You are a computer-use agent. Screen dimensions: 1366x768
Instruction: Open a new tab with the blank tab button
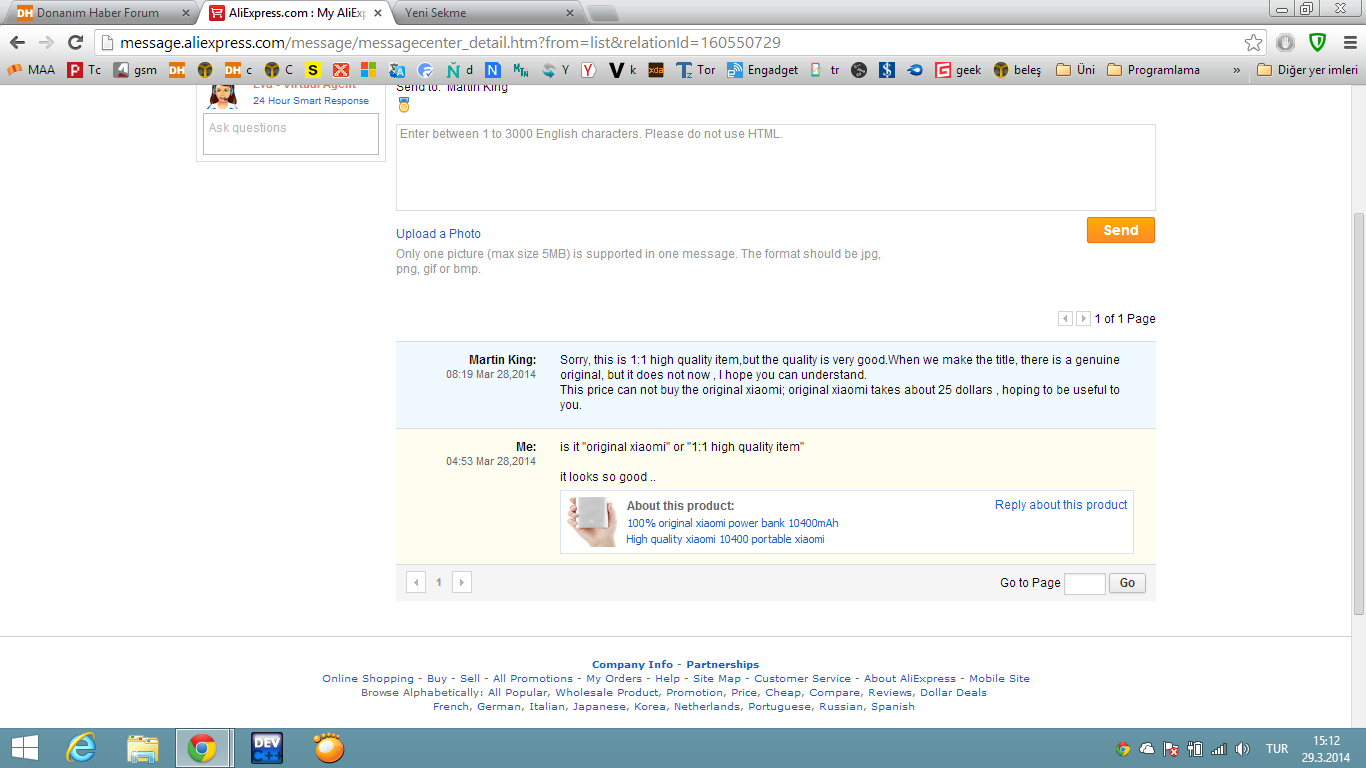pyautogui.click(x=602, y=13)
